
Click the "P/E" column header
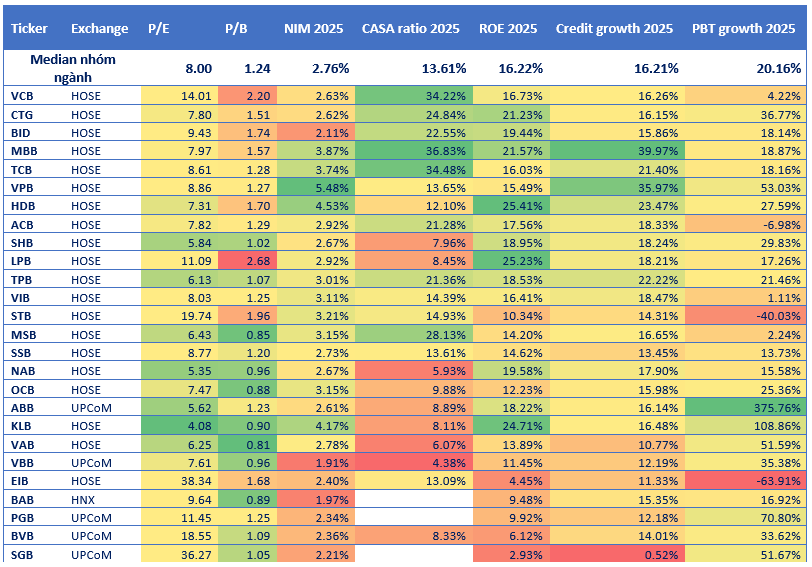[x=158, y=28]
